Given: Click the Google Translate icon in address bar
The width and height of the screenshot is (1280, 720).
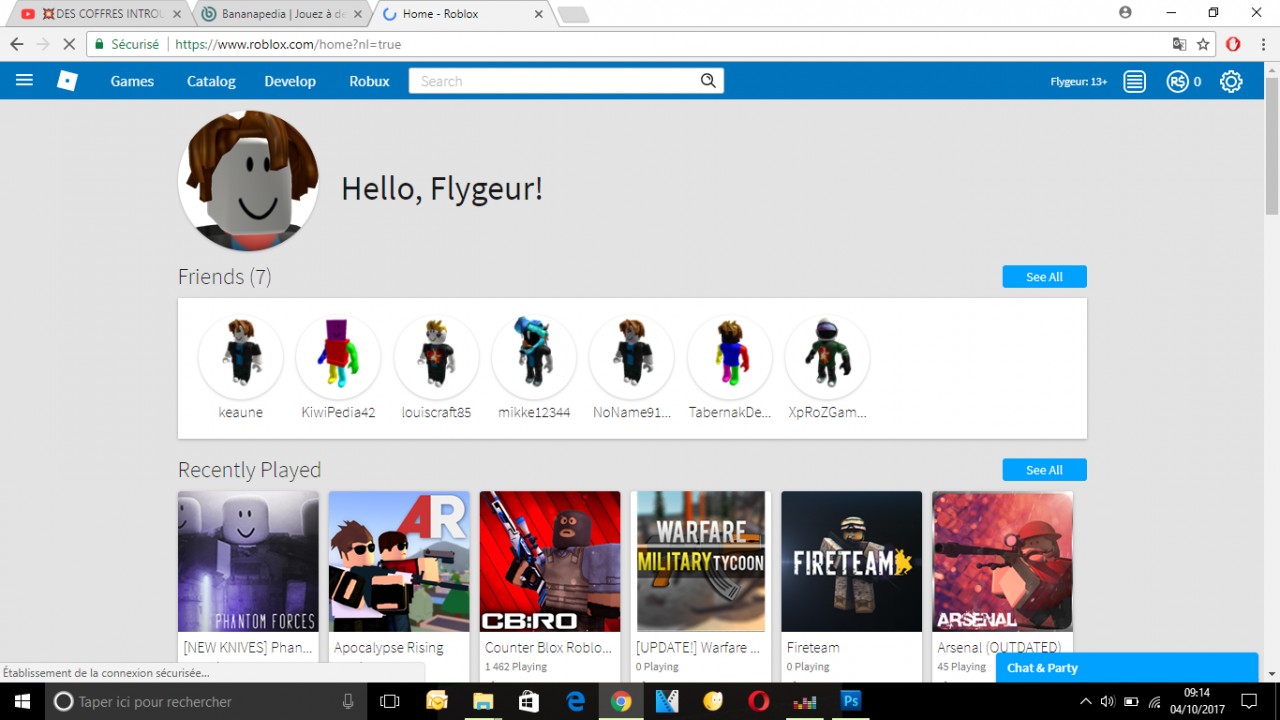Looking at the screenshot, I should 1180,44.
